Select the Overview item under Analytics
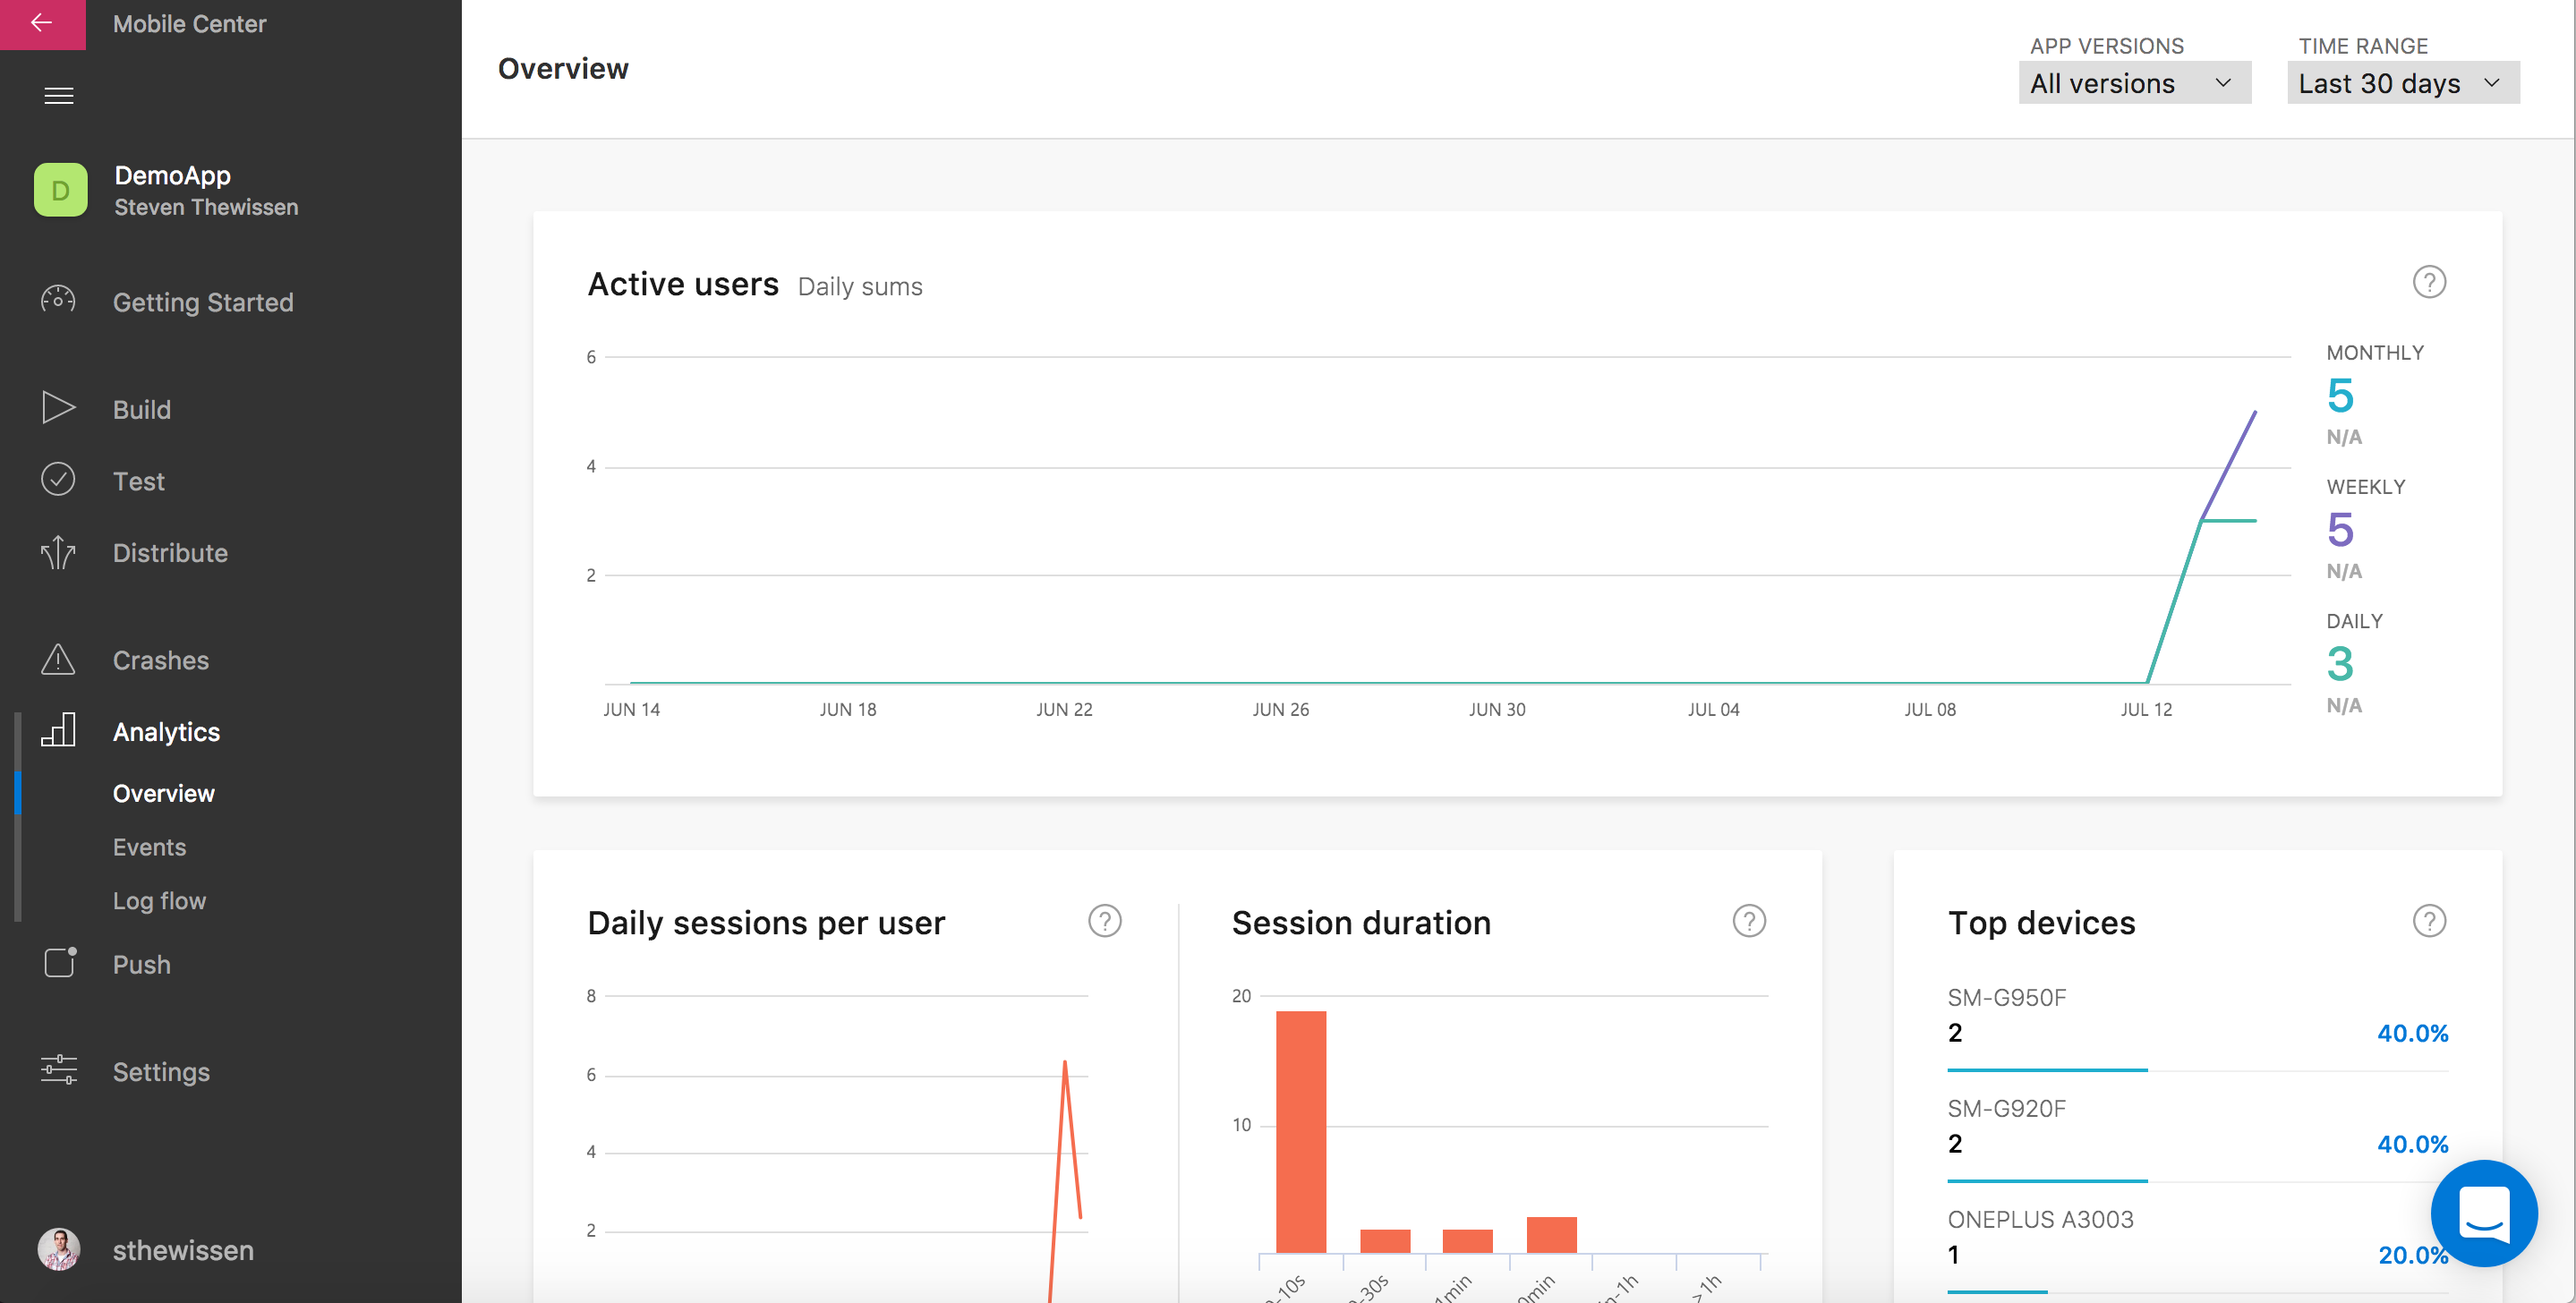Screen dimensions: 2576x1303 (163, 793)
